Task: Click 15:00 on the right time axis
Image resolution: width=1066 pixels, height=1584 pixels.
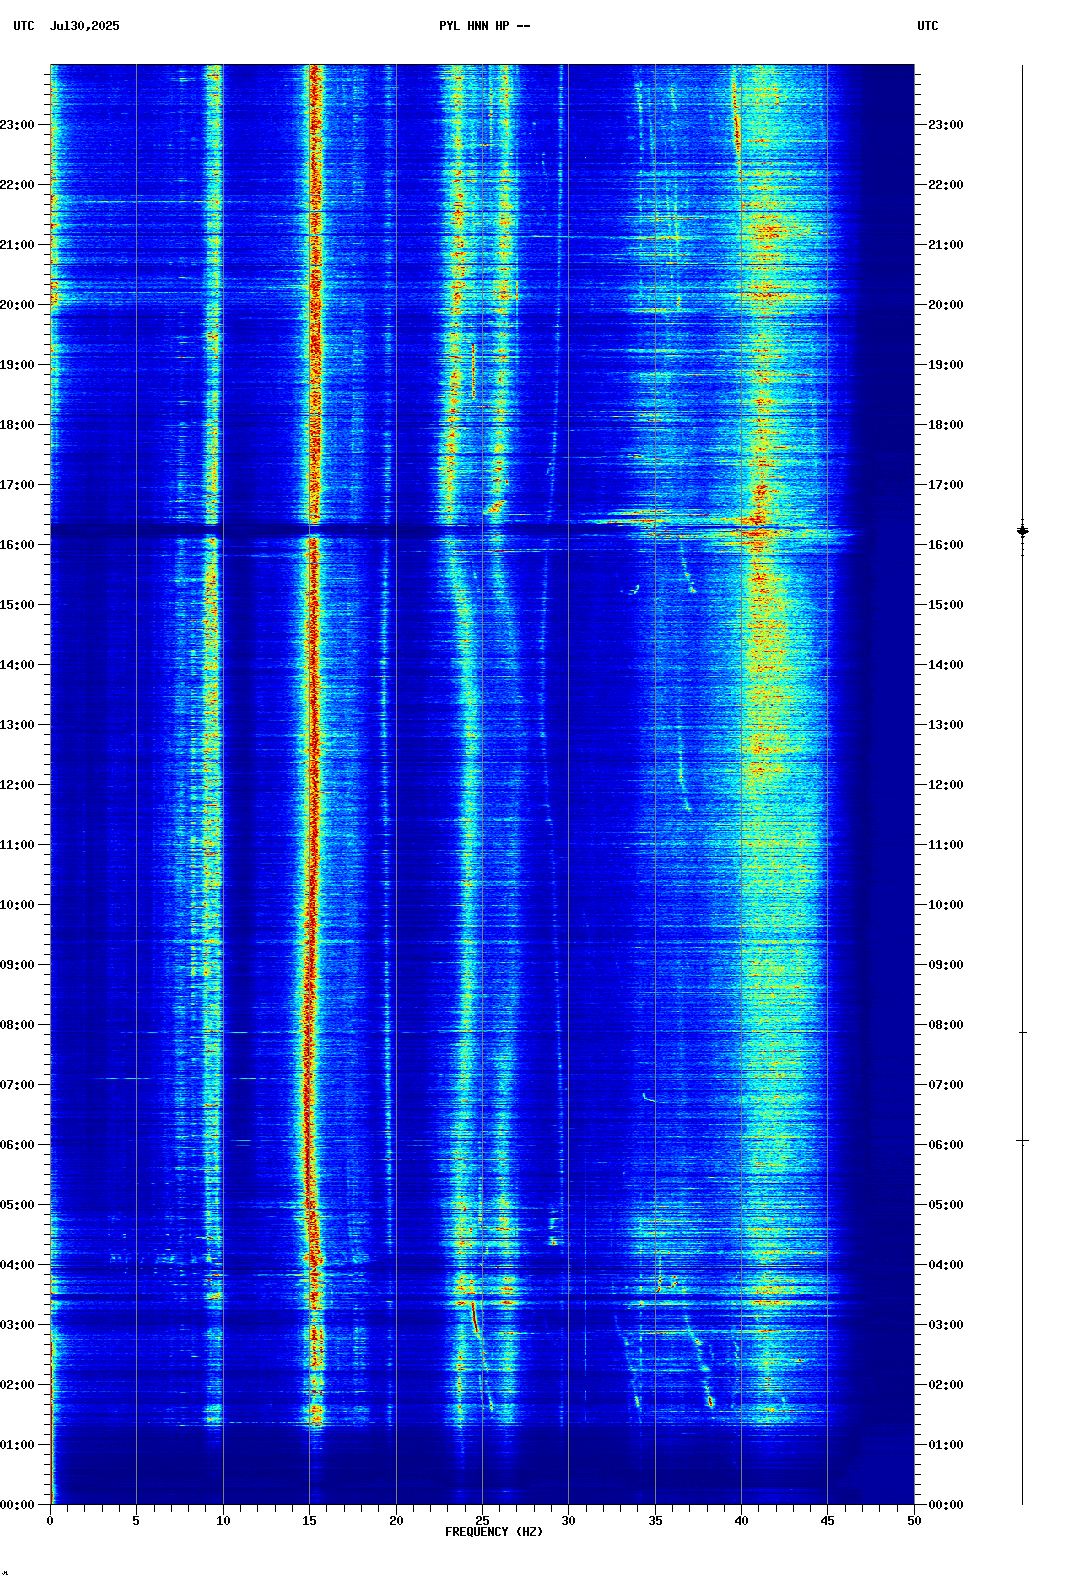Action: tap(946, 605)
